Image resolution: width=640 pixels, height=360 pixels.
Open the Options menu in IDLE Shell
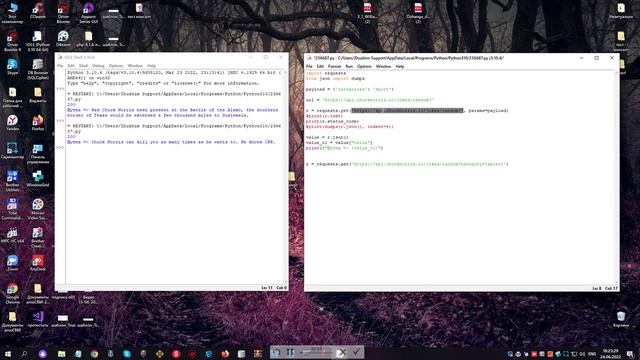point(116,66)
